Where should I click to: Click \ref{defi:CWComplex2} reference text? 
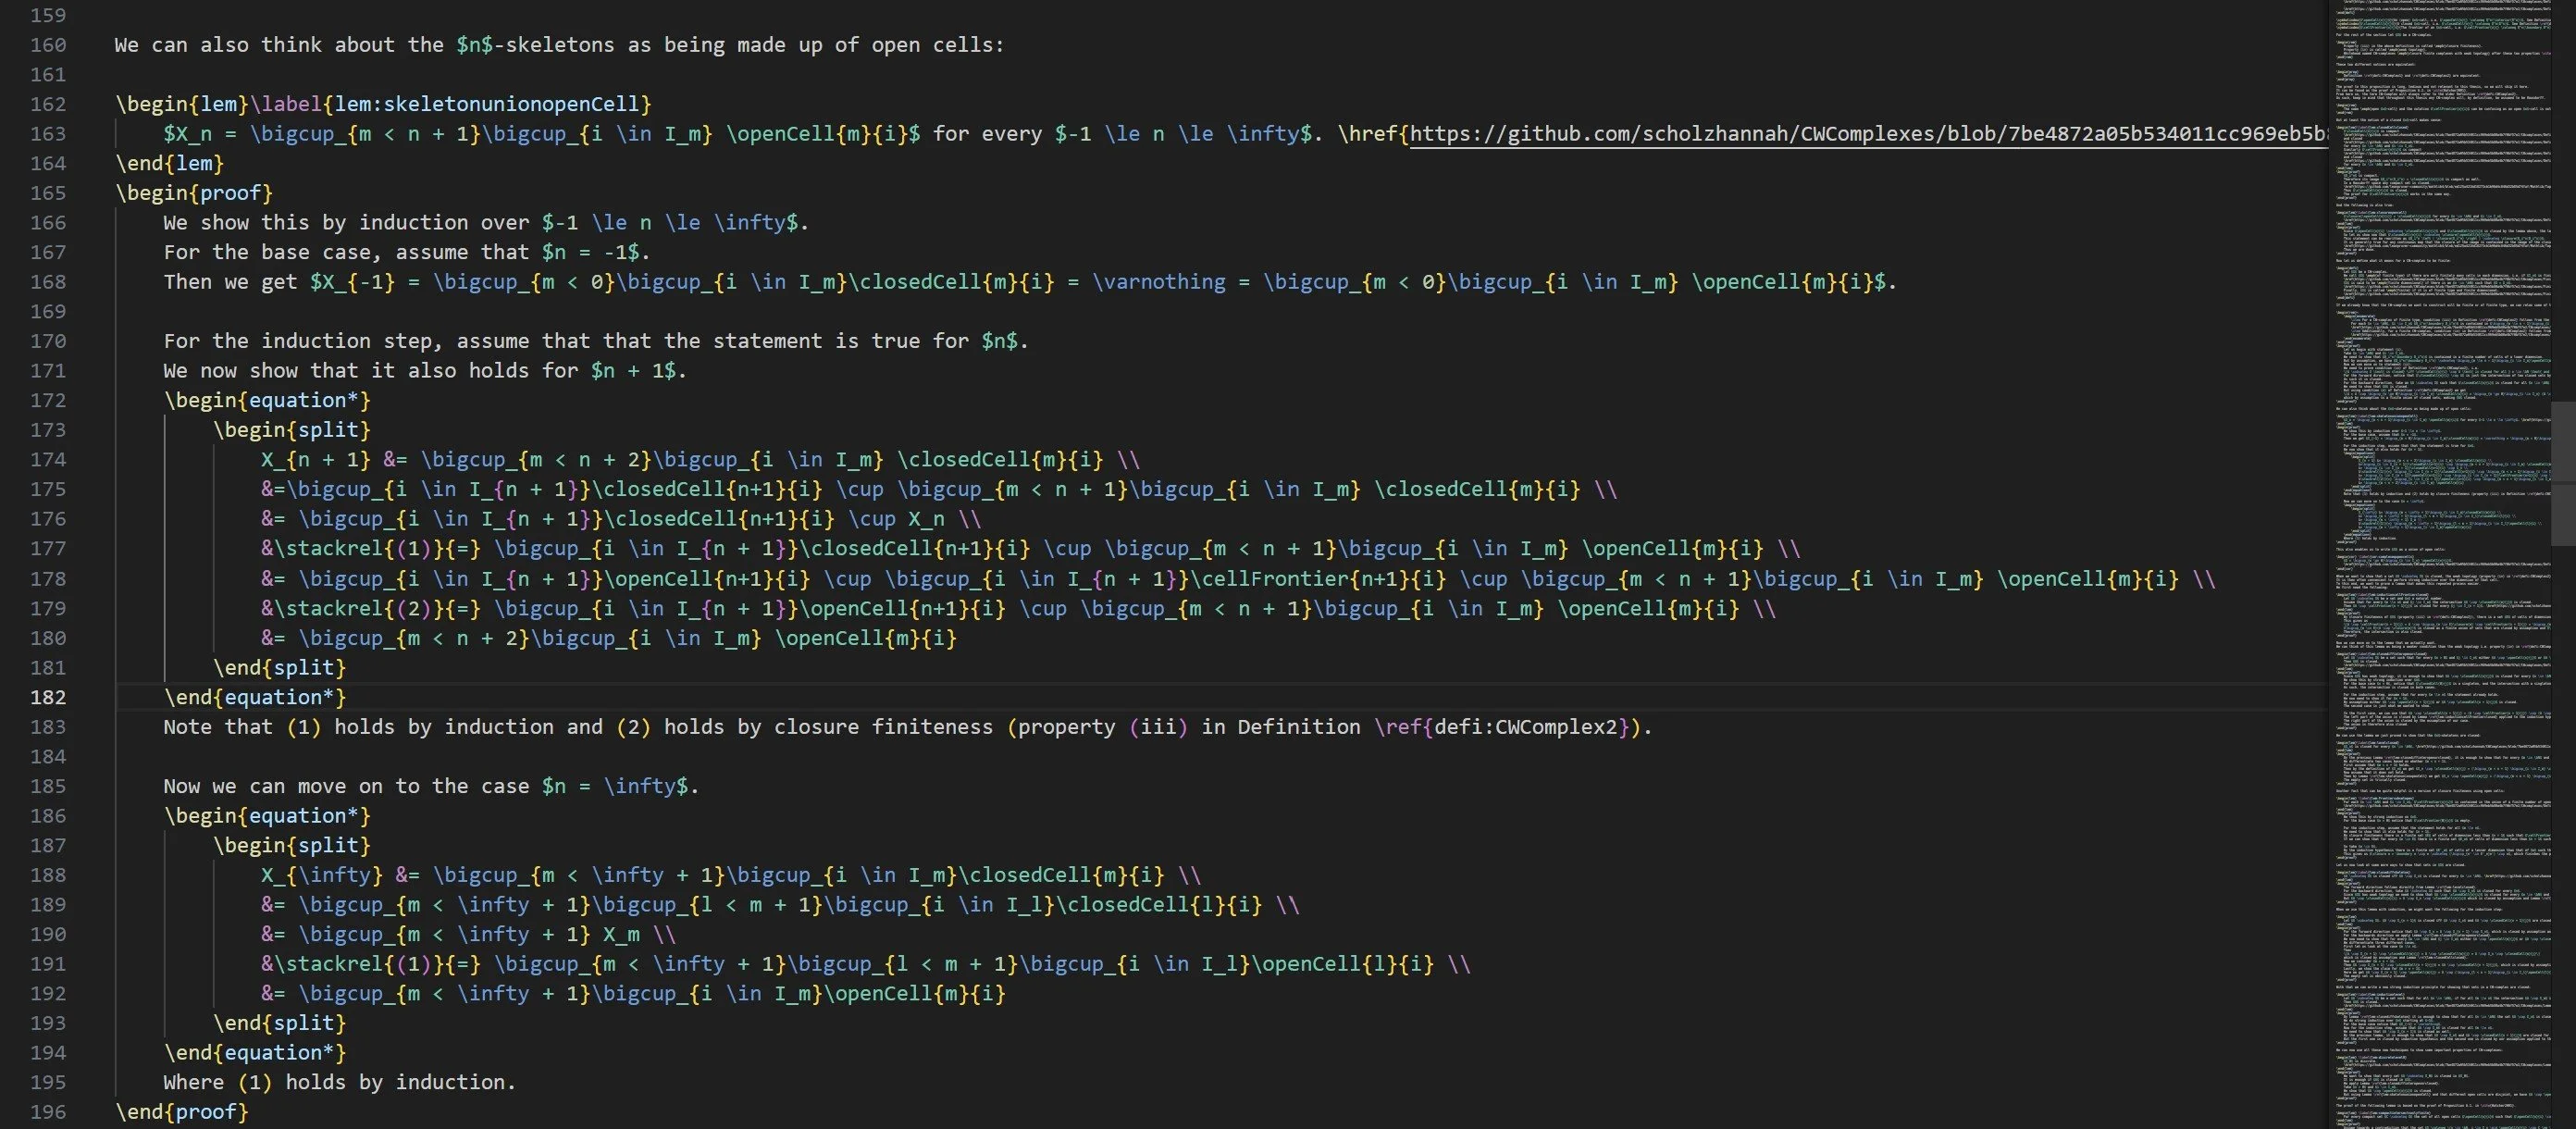1502,727
